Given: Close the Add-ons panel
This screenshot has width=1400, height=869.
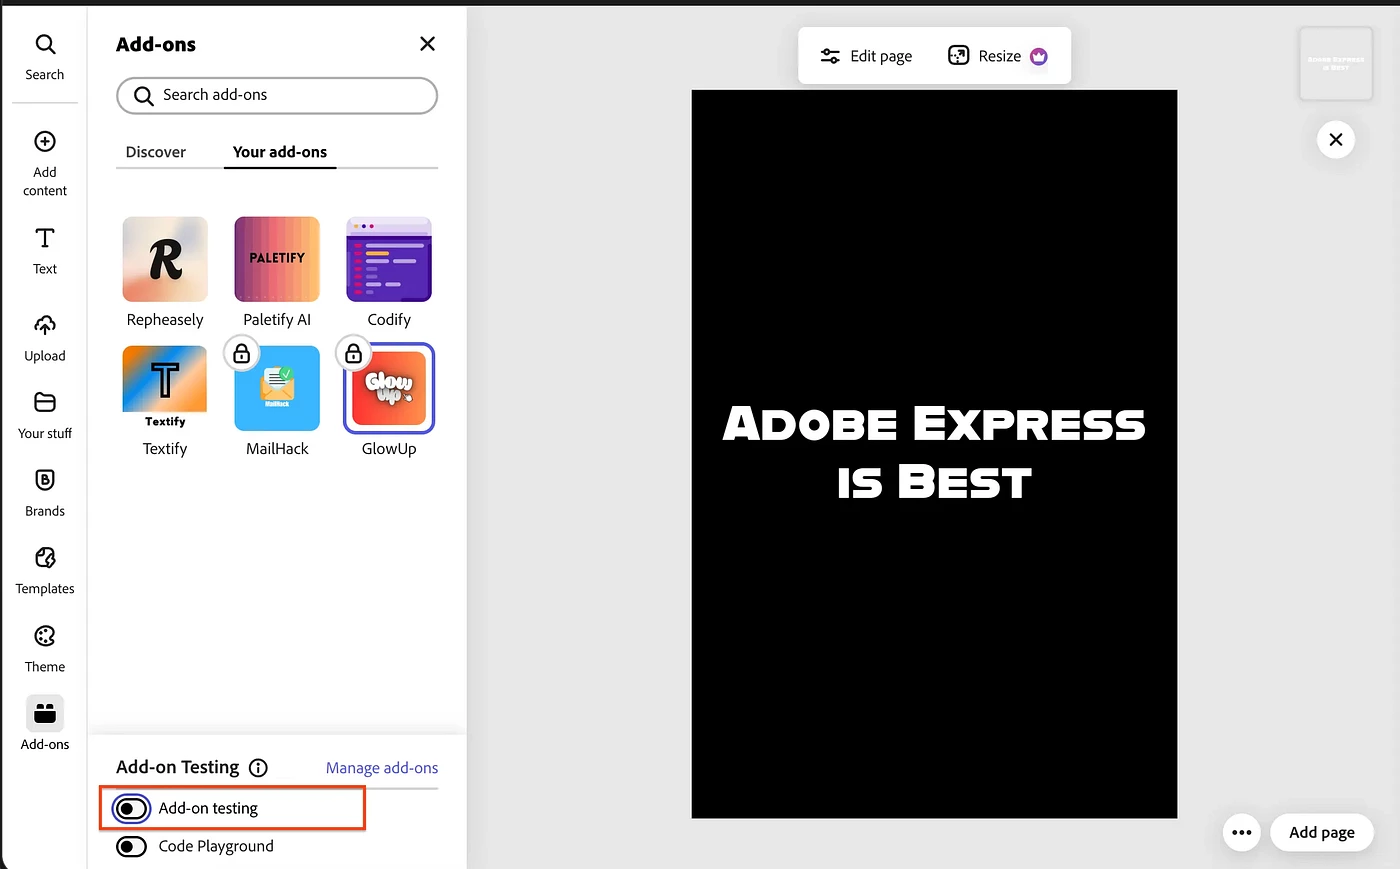Looking at the screenshot, I should (x=427, y=44).
